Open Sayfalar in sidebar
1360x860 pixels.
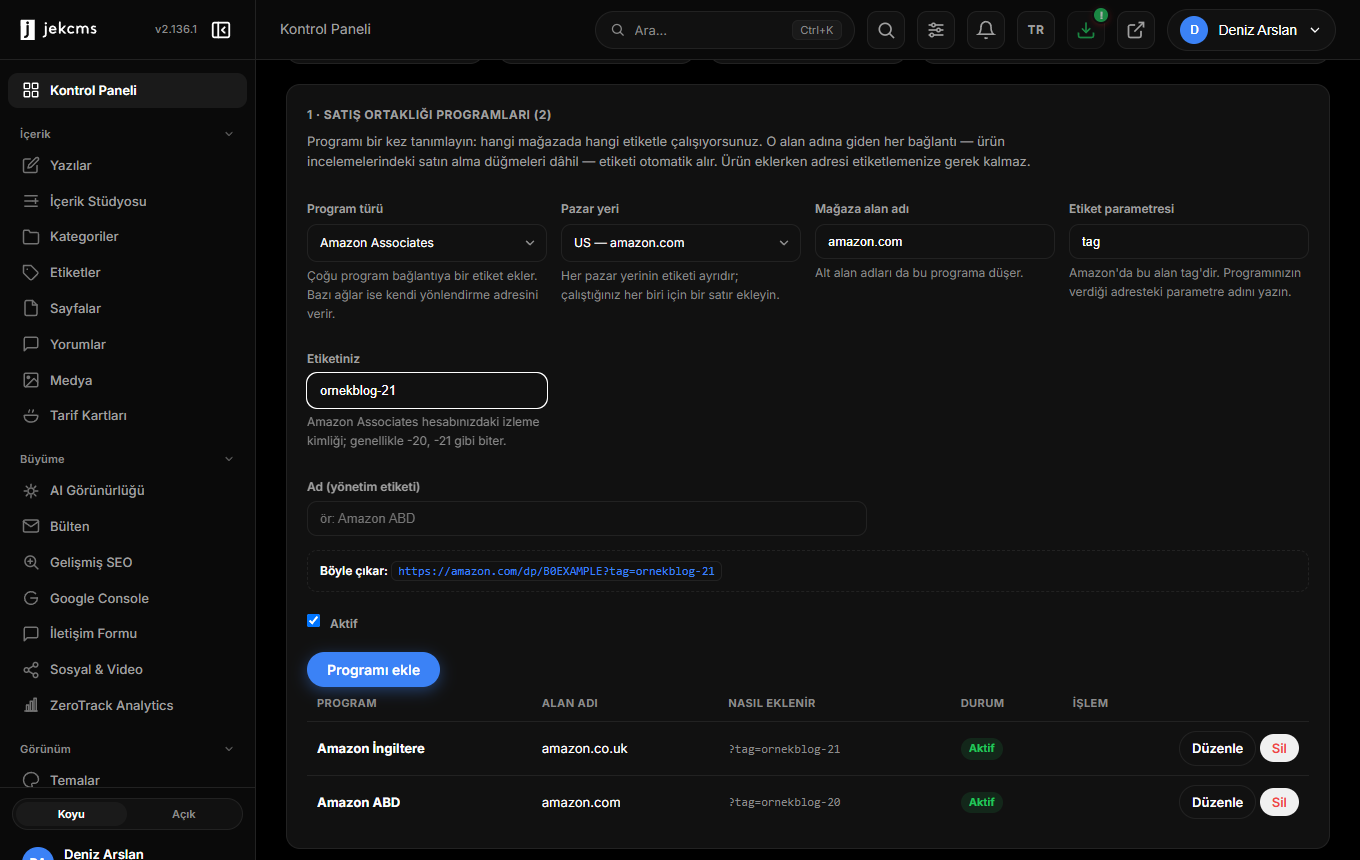pos(127,308)
